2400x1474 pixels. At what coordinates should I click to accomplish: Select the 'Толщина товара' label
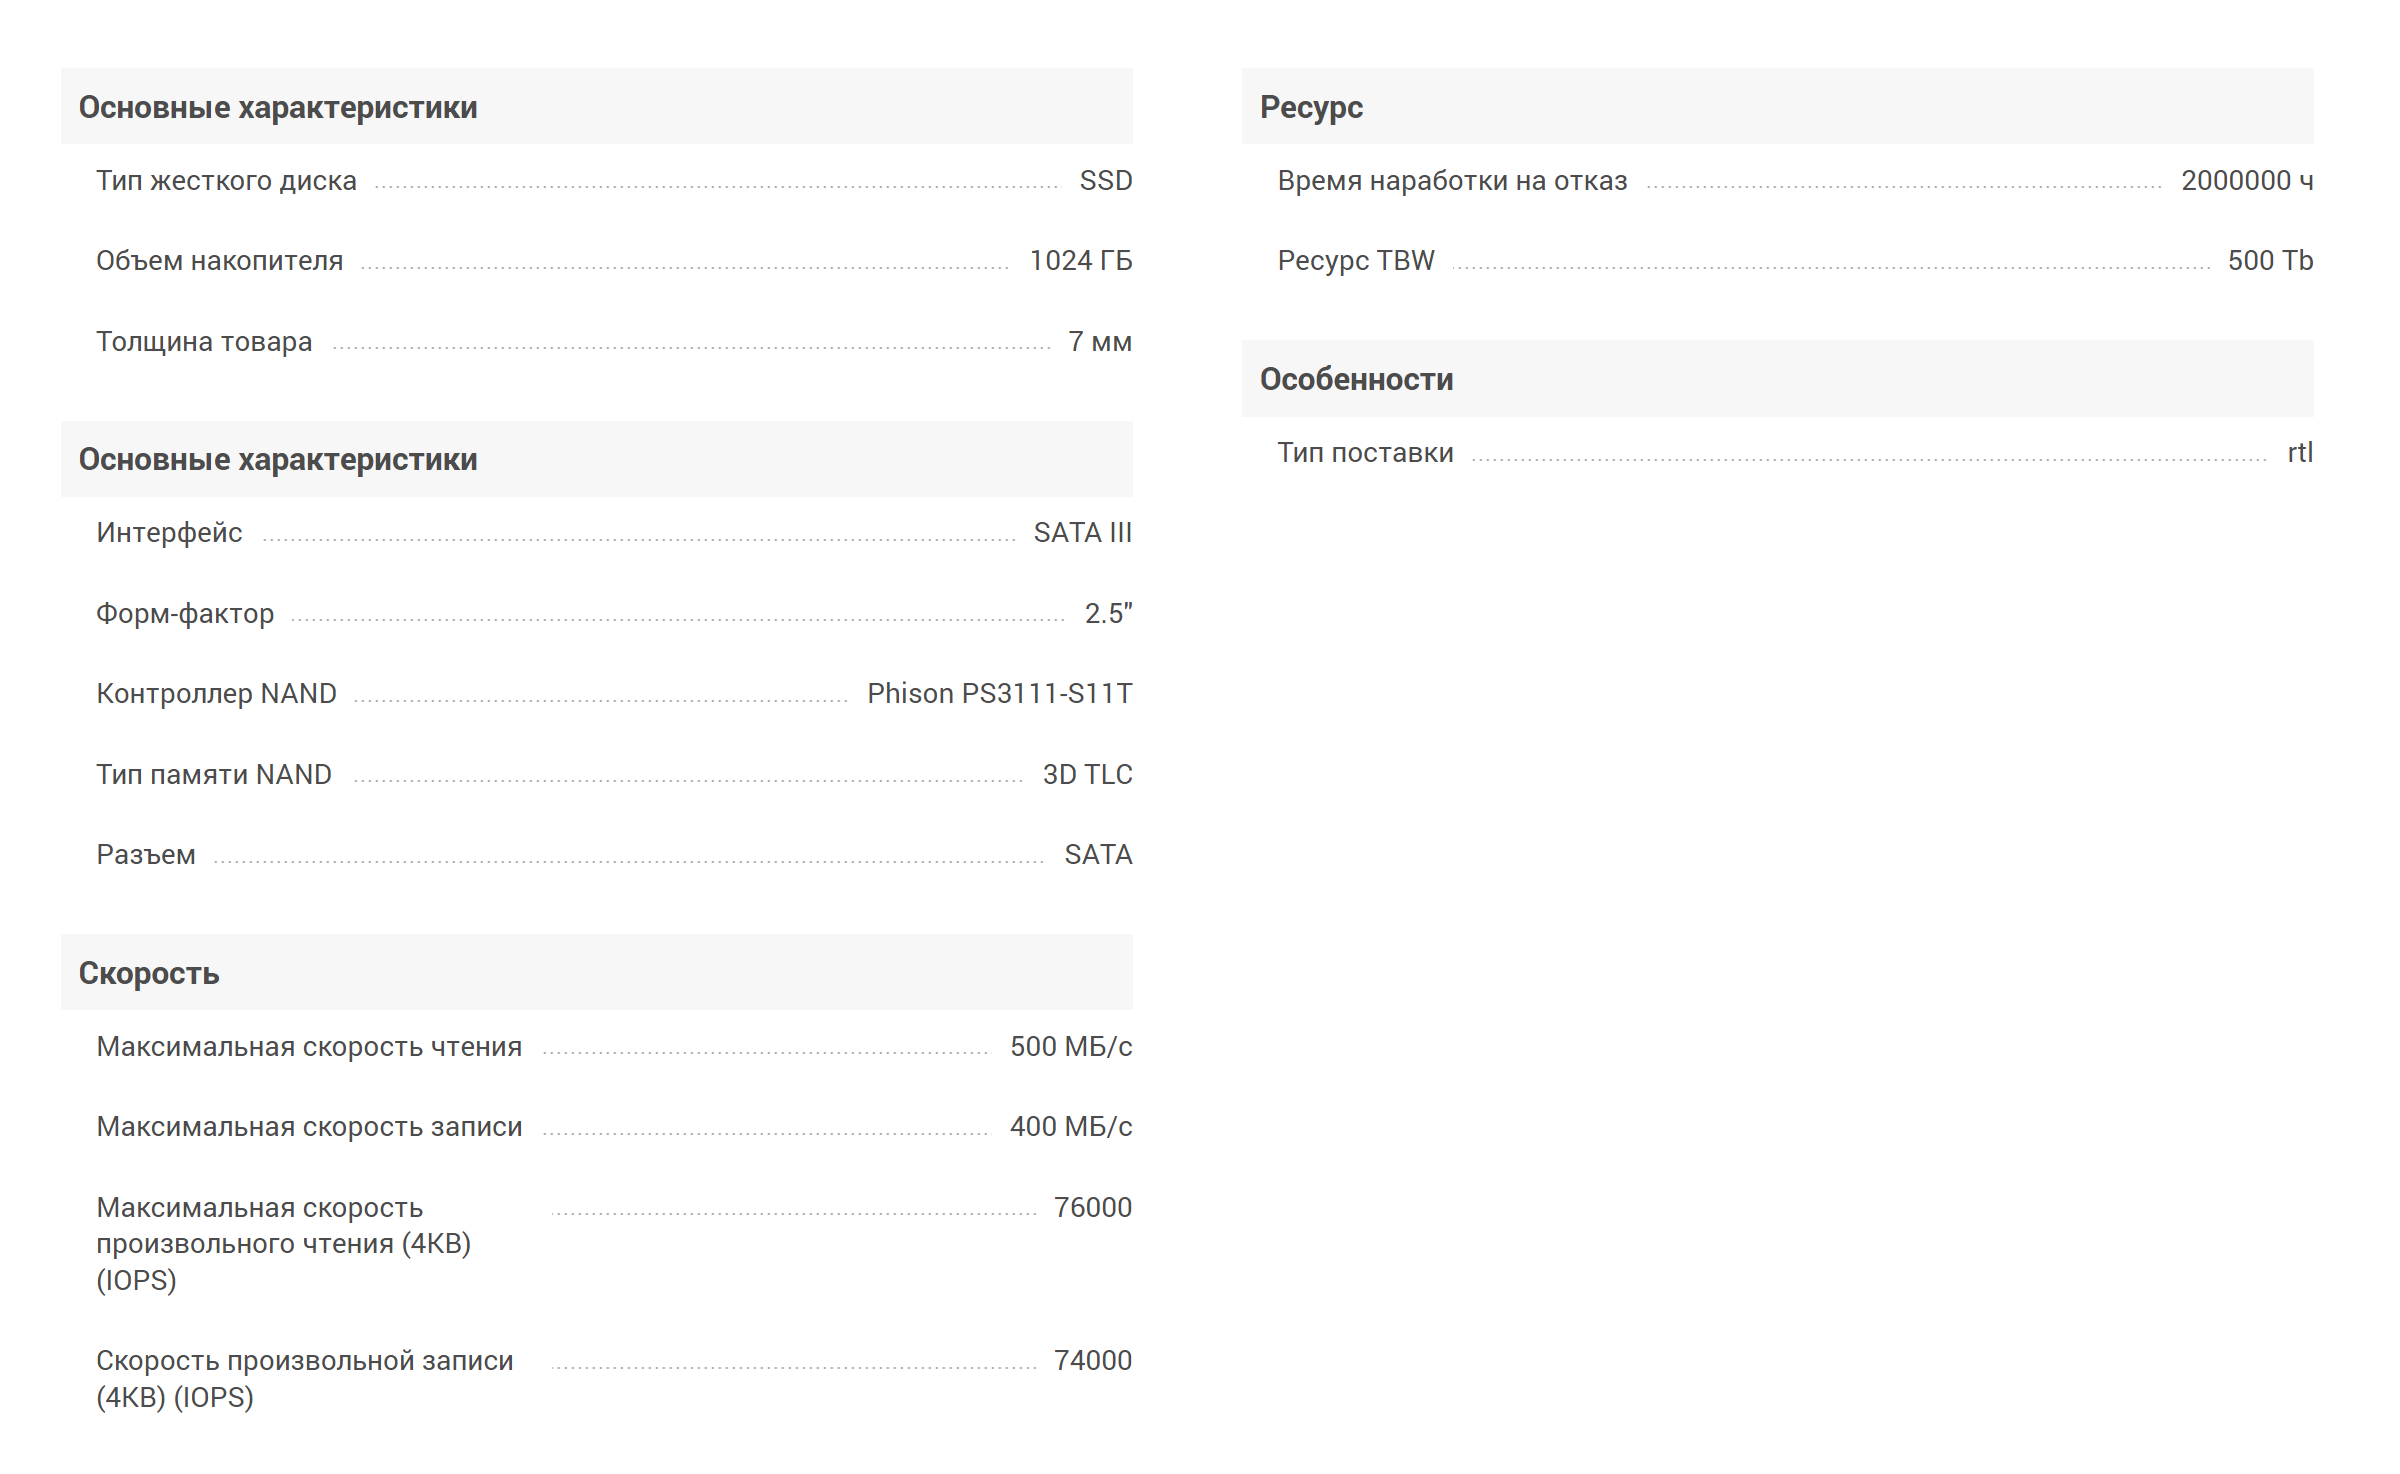204,342
